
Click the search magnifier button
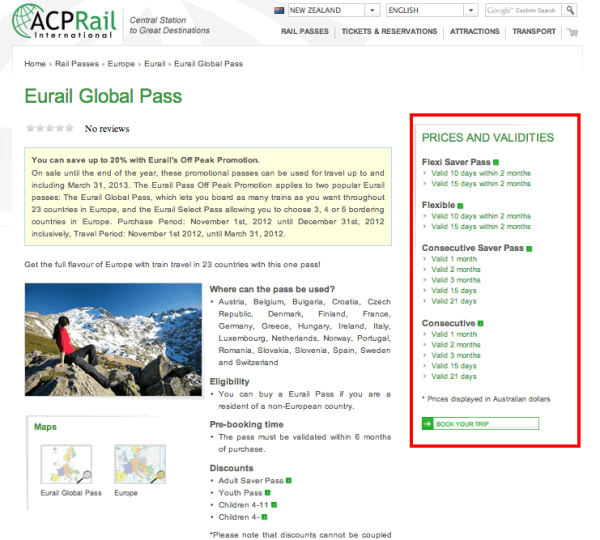click(x=570, y=10)
